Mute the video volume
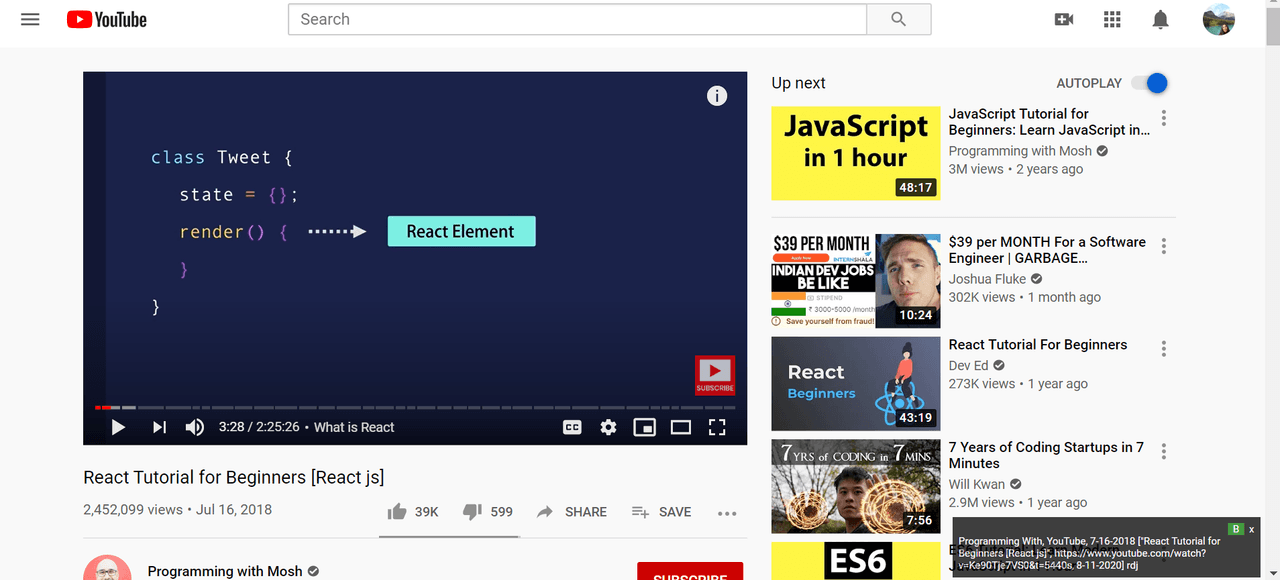 tap(194, 427)
